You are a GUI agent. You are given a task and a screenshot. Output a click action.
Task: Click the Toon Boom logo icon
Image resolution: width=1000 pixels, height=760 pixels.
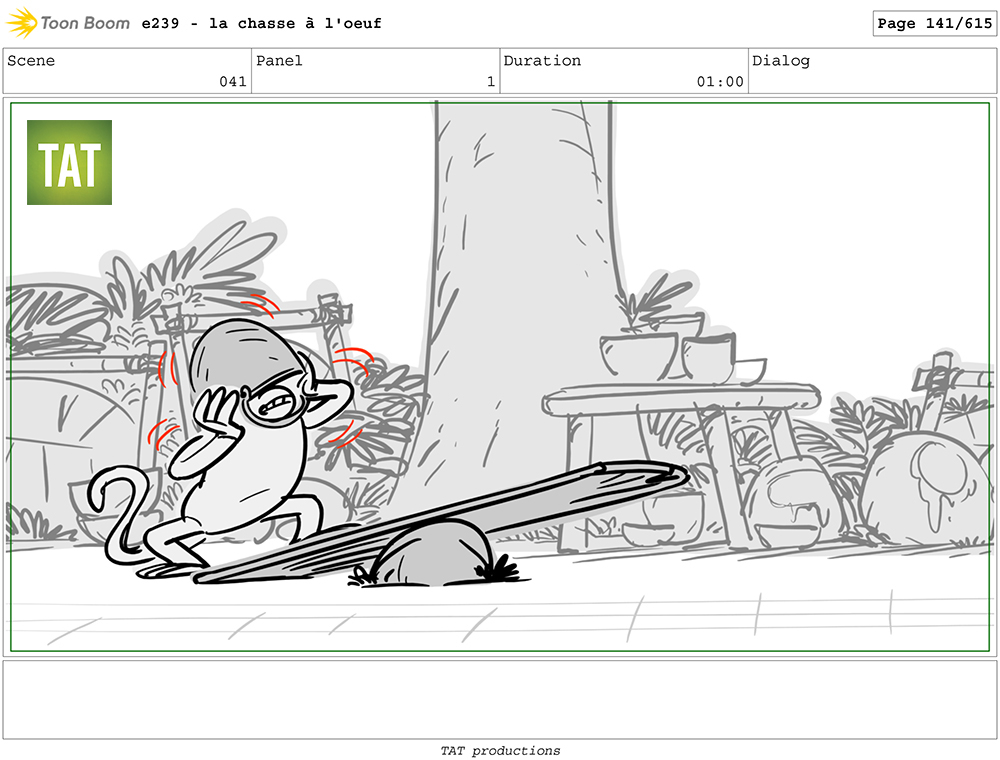(x=22, y=22)
